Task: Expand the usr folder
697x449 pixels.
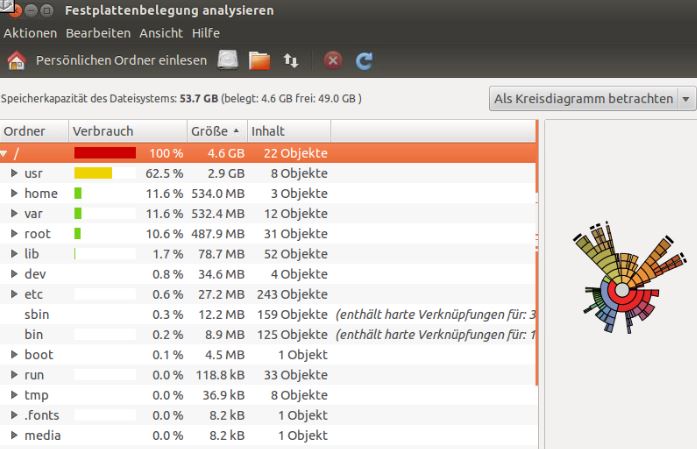Action: 14,173
